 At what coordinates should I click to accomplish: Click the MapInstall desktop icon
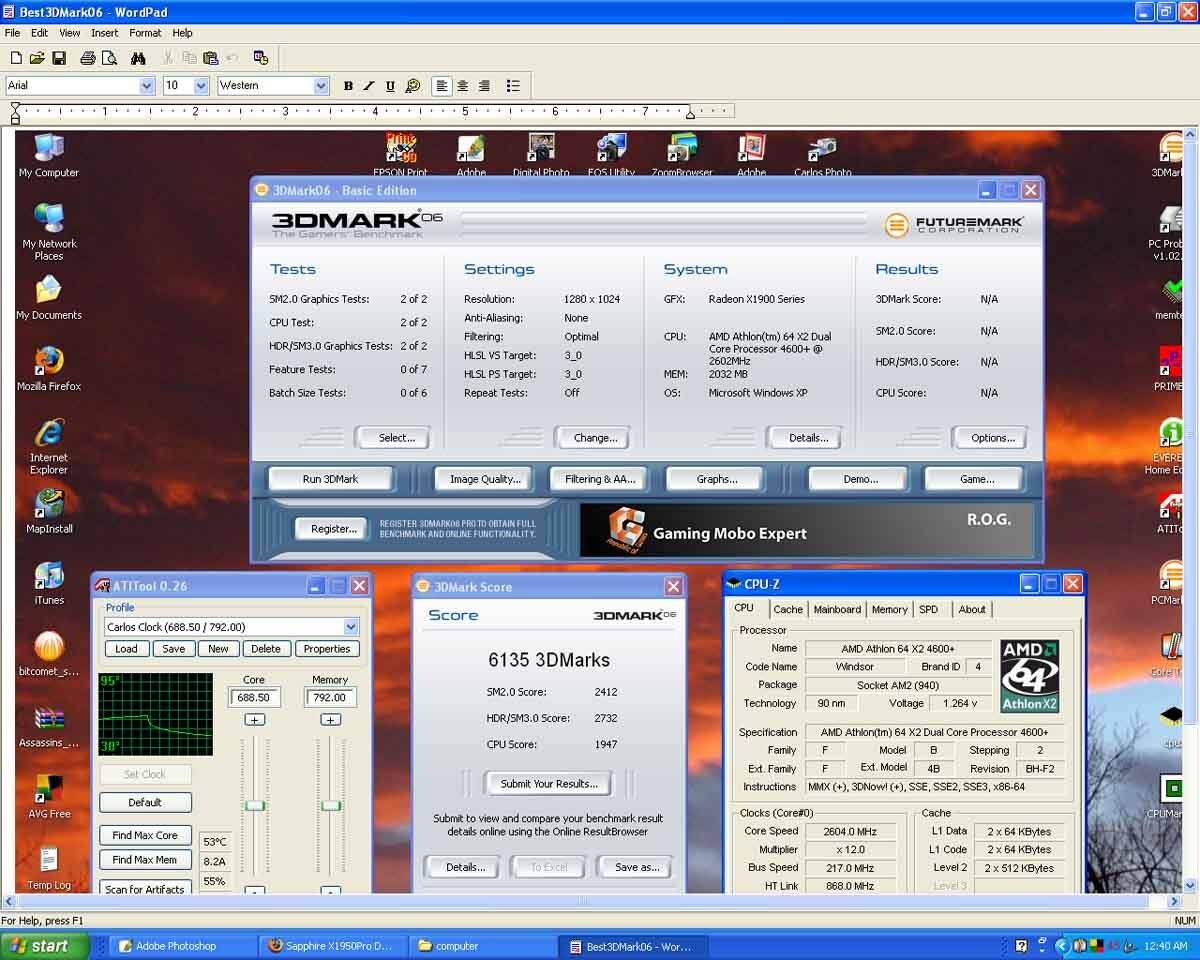(48, 512)
